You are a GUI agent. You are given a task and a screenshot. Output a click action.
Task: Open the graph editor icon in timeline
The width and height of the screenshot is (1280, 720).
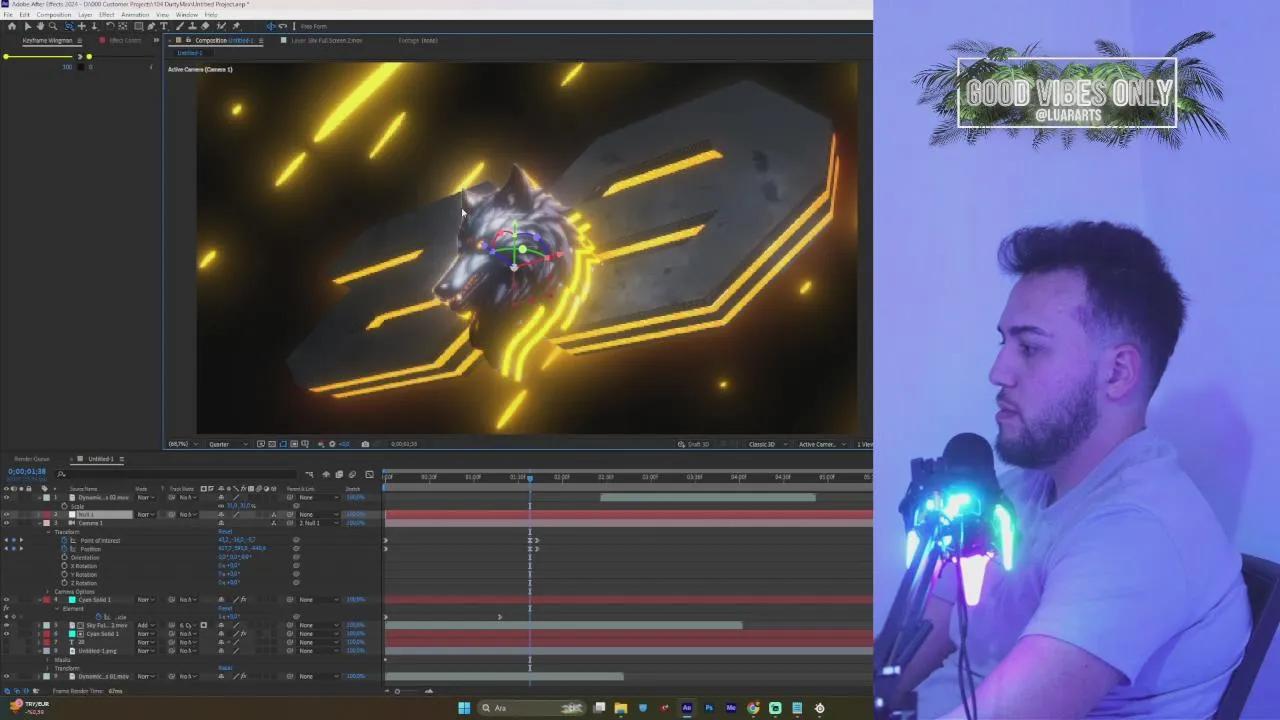coord(369,475)
